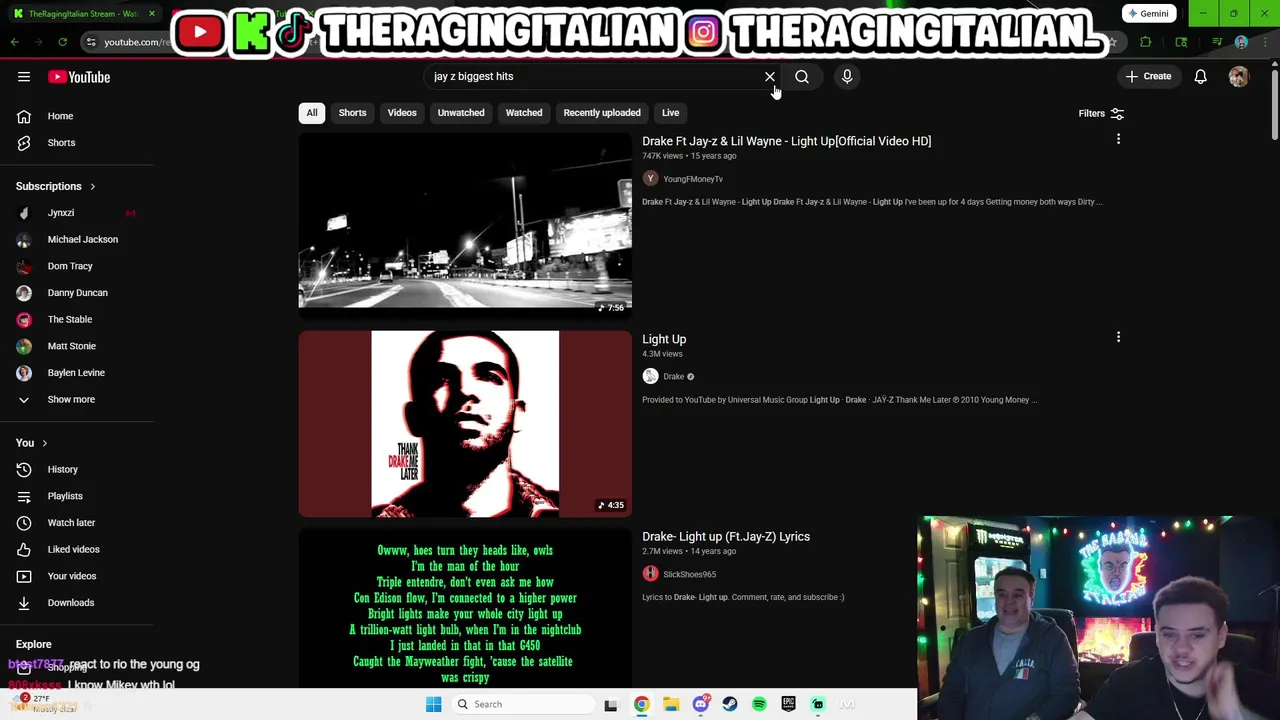Switch to the TheRagingItalian Stream browser tab

coord(82,14)
